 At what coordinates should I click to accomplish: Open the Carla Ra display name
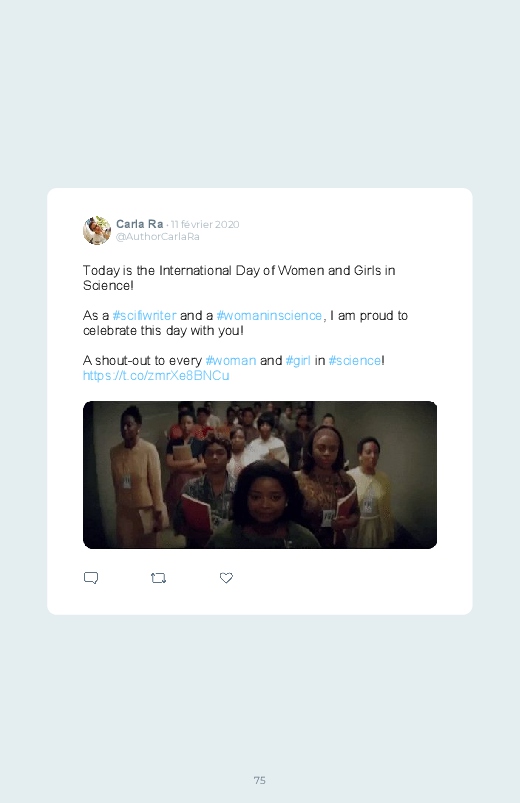tap(139, 224)
